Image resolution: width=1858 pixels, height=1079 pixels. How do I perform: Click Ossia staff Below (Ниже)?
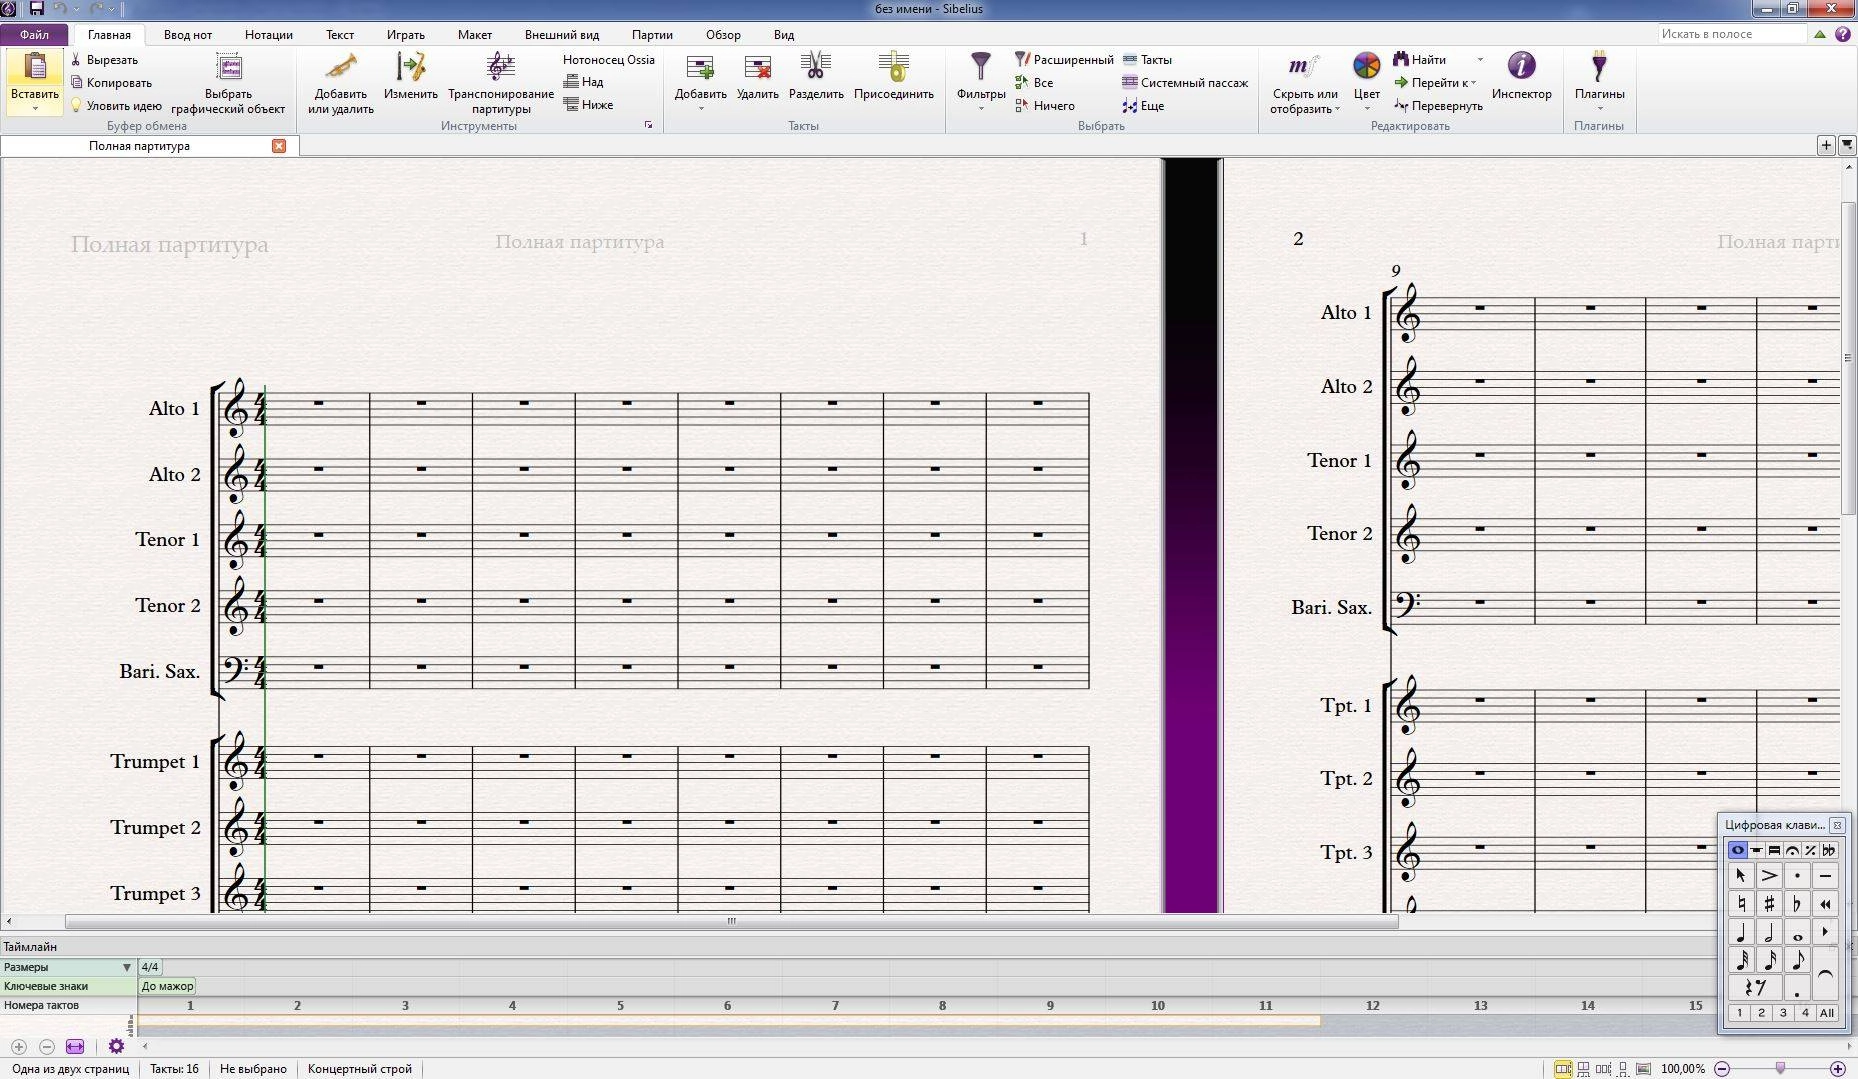tap(588, 104)
